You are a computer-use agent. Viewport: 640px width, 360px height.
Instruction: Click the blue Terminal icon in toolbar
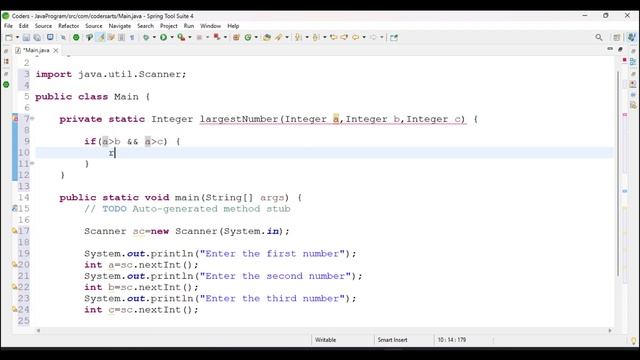(50, 37)
